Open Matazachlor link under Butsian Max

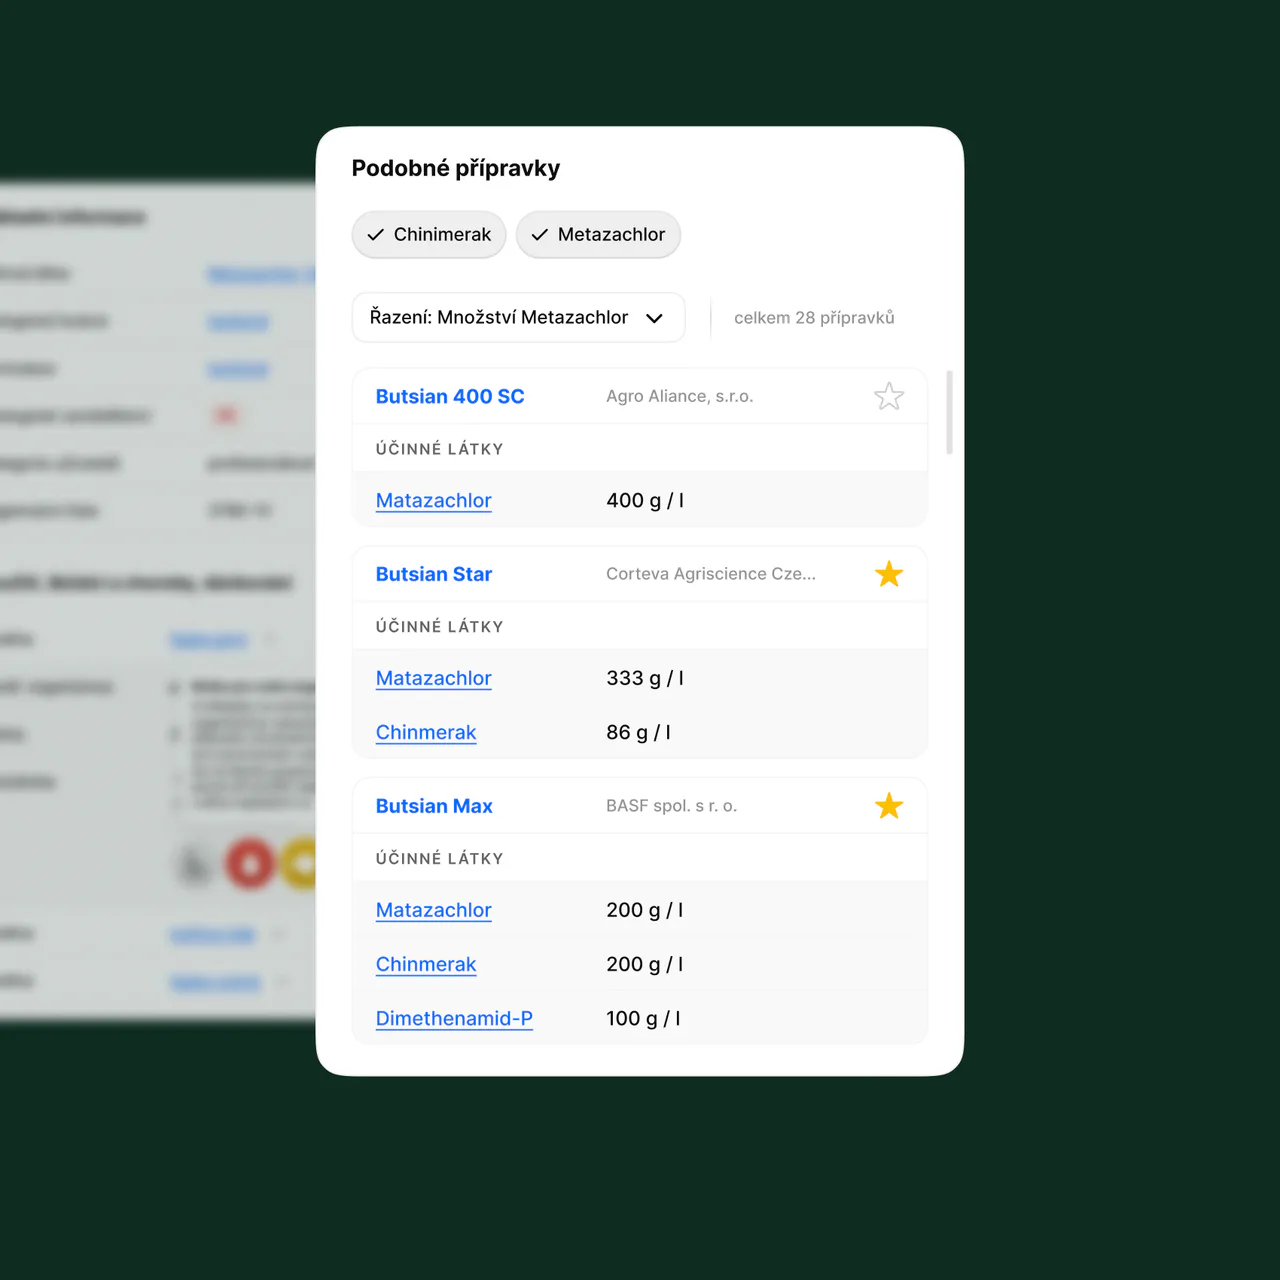[x=434, y=911]
